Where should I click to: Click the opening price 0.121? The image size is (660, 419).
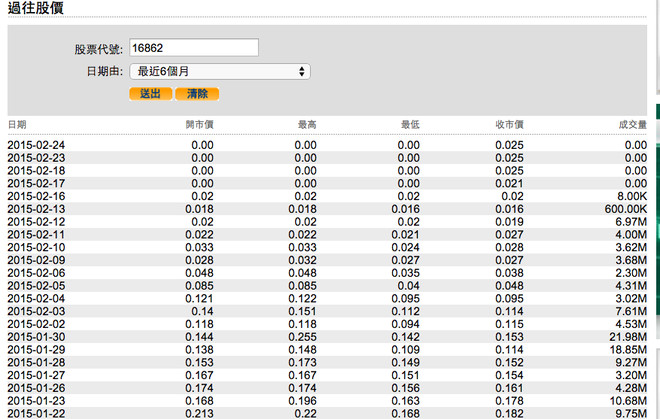point(199,299)
